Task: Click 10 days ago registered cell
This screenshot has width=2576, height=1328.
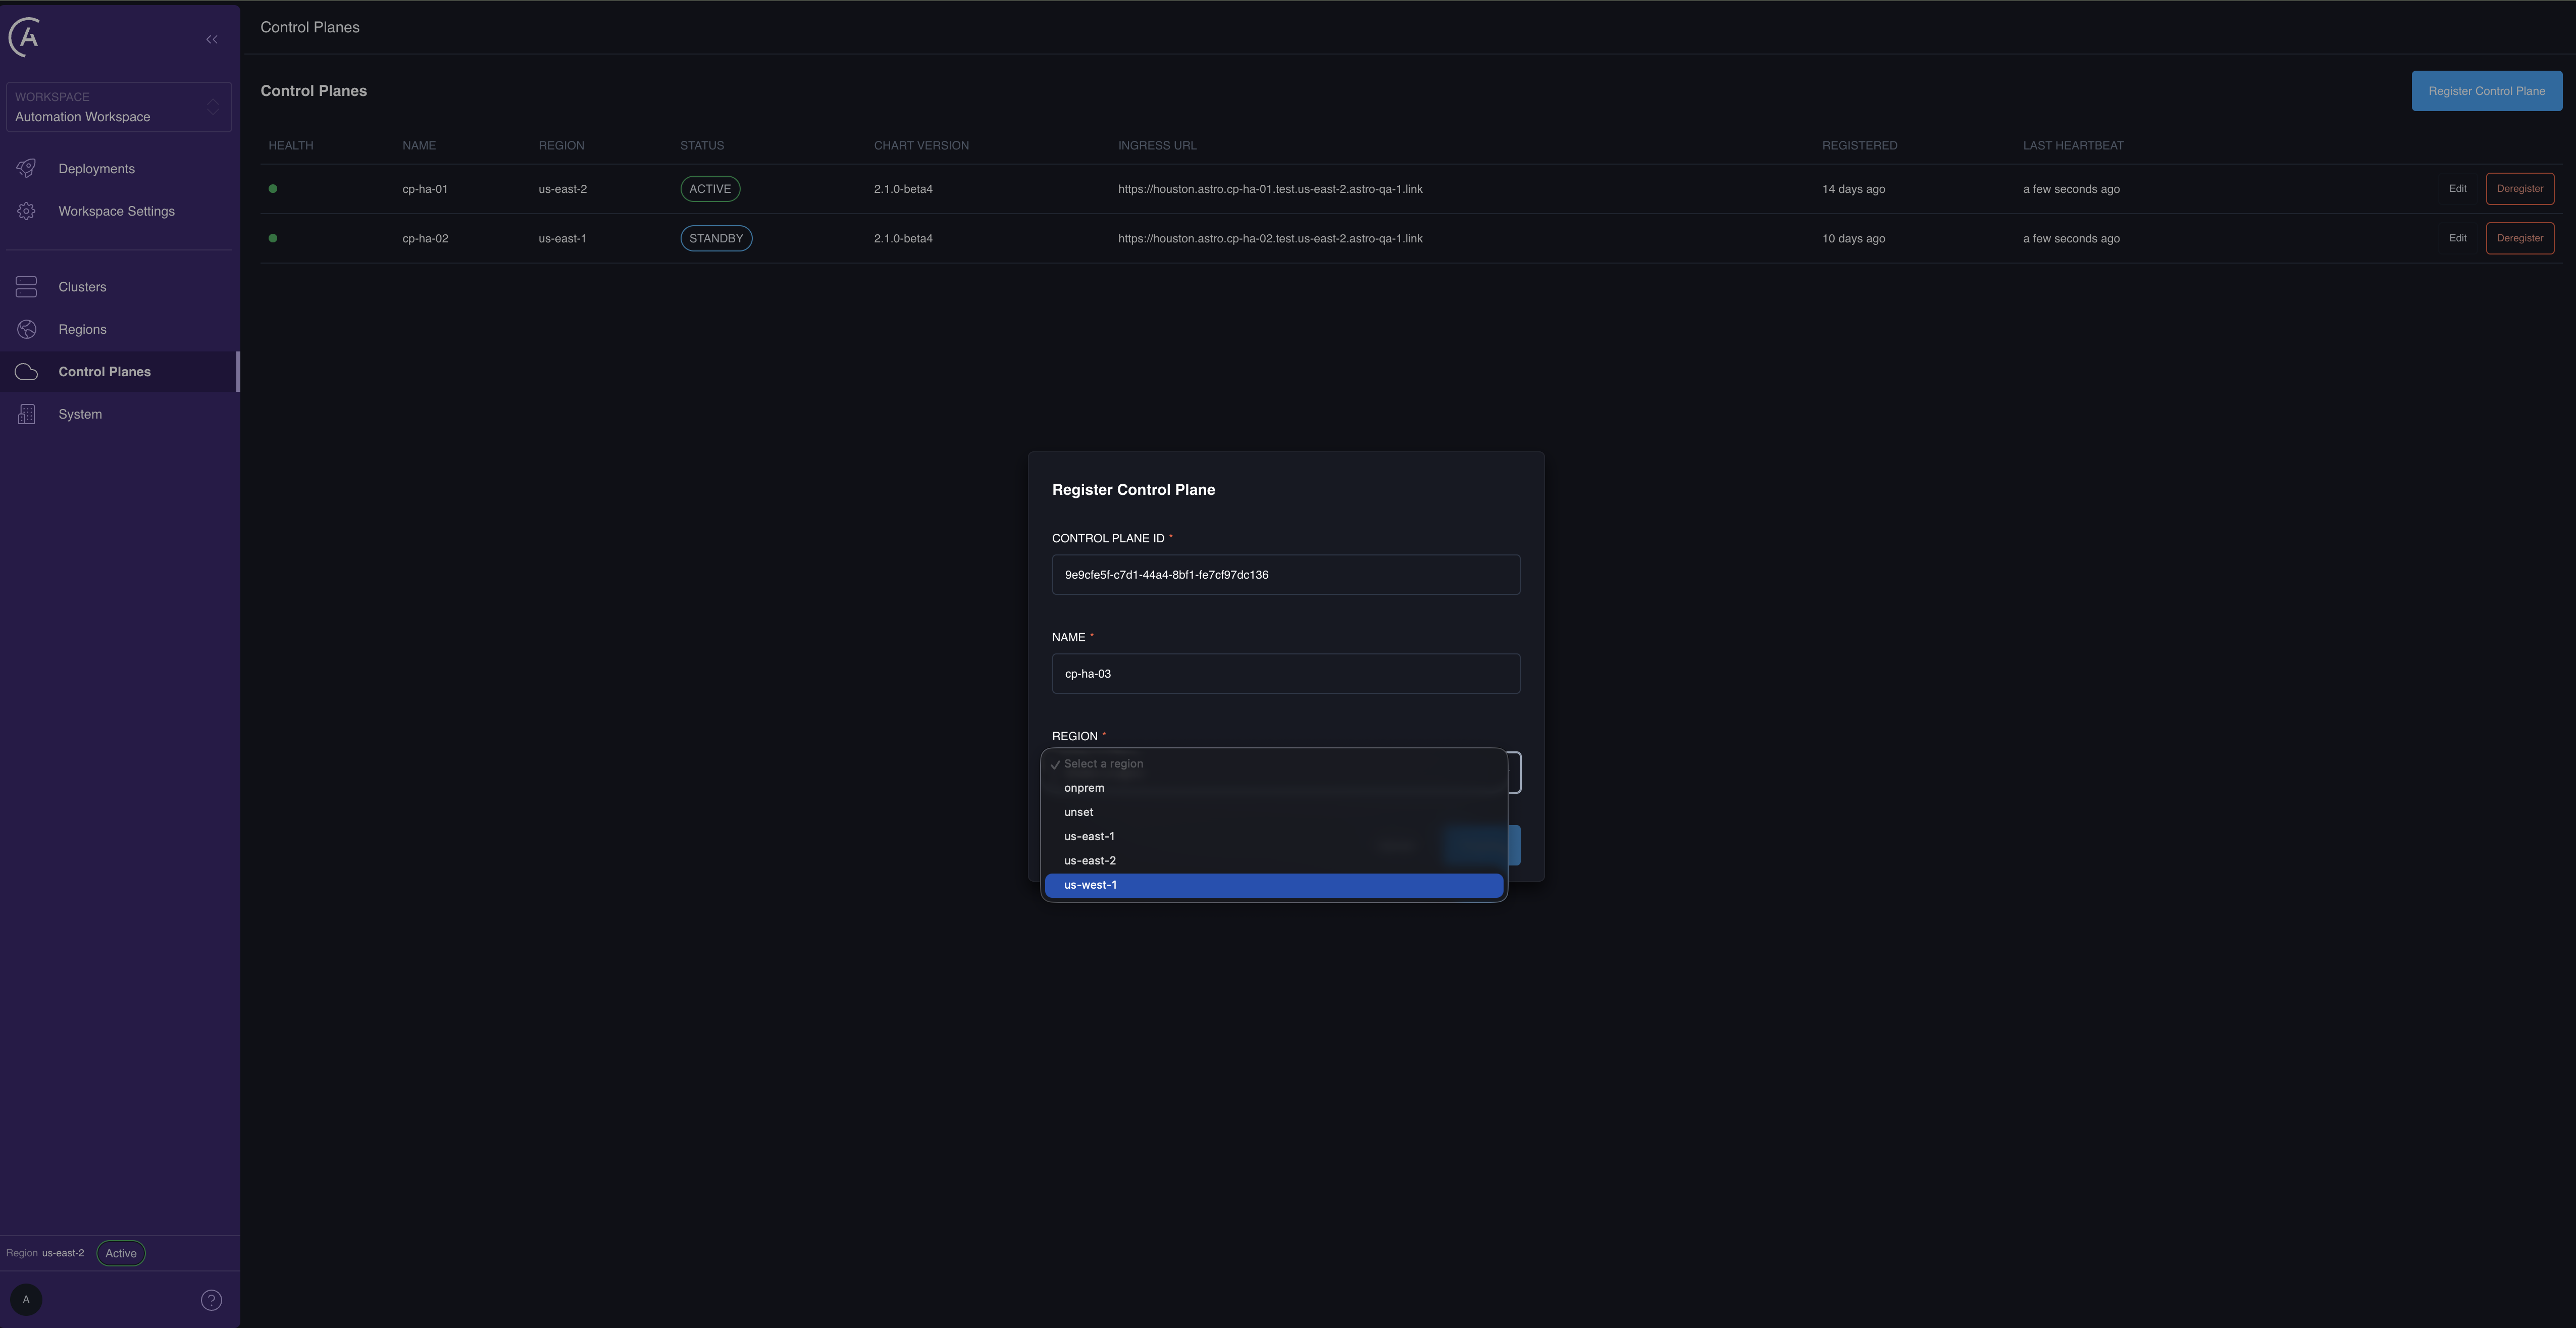Action: tap(1853, 238)
